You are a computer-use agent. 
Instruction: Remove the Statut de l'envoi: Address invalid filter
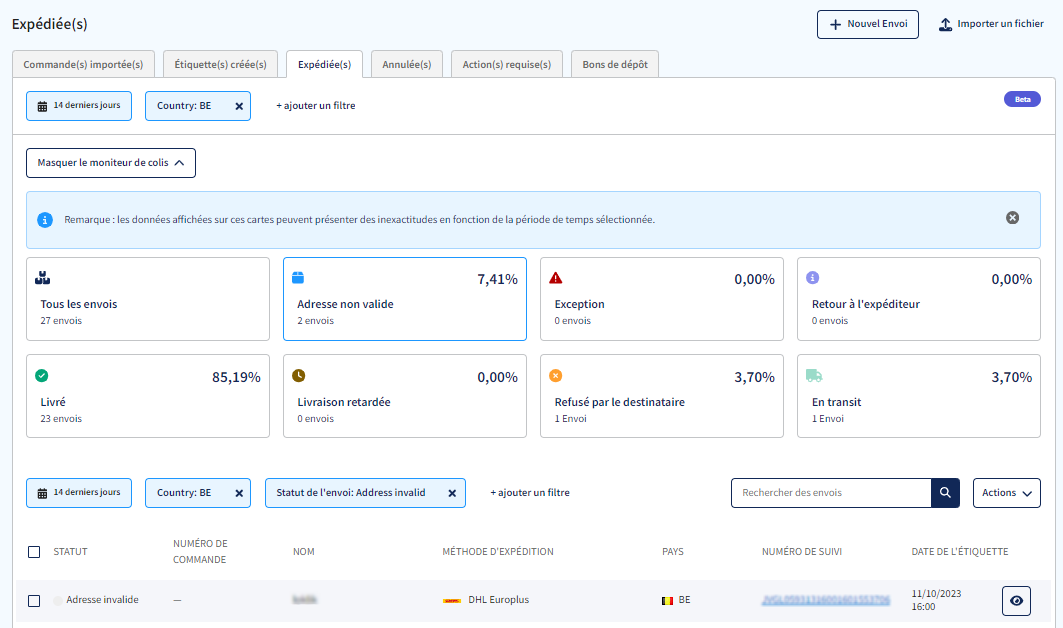point(452,494)
